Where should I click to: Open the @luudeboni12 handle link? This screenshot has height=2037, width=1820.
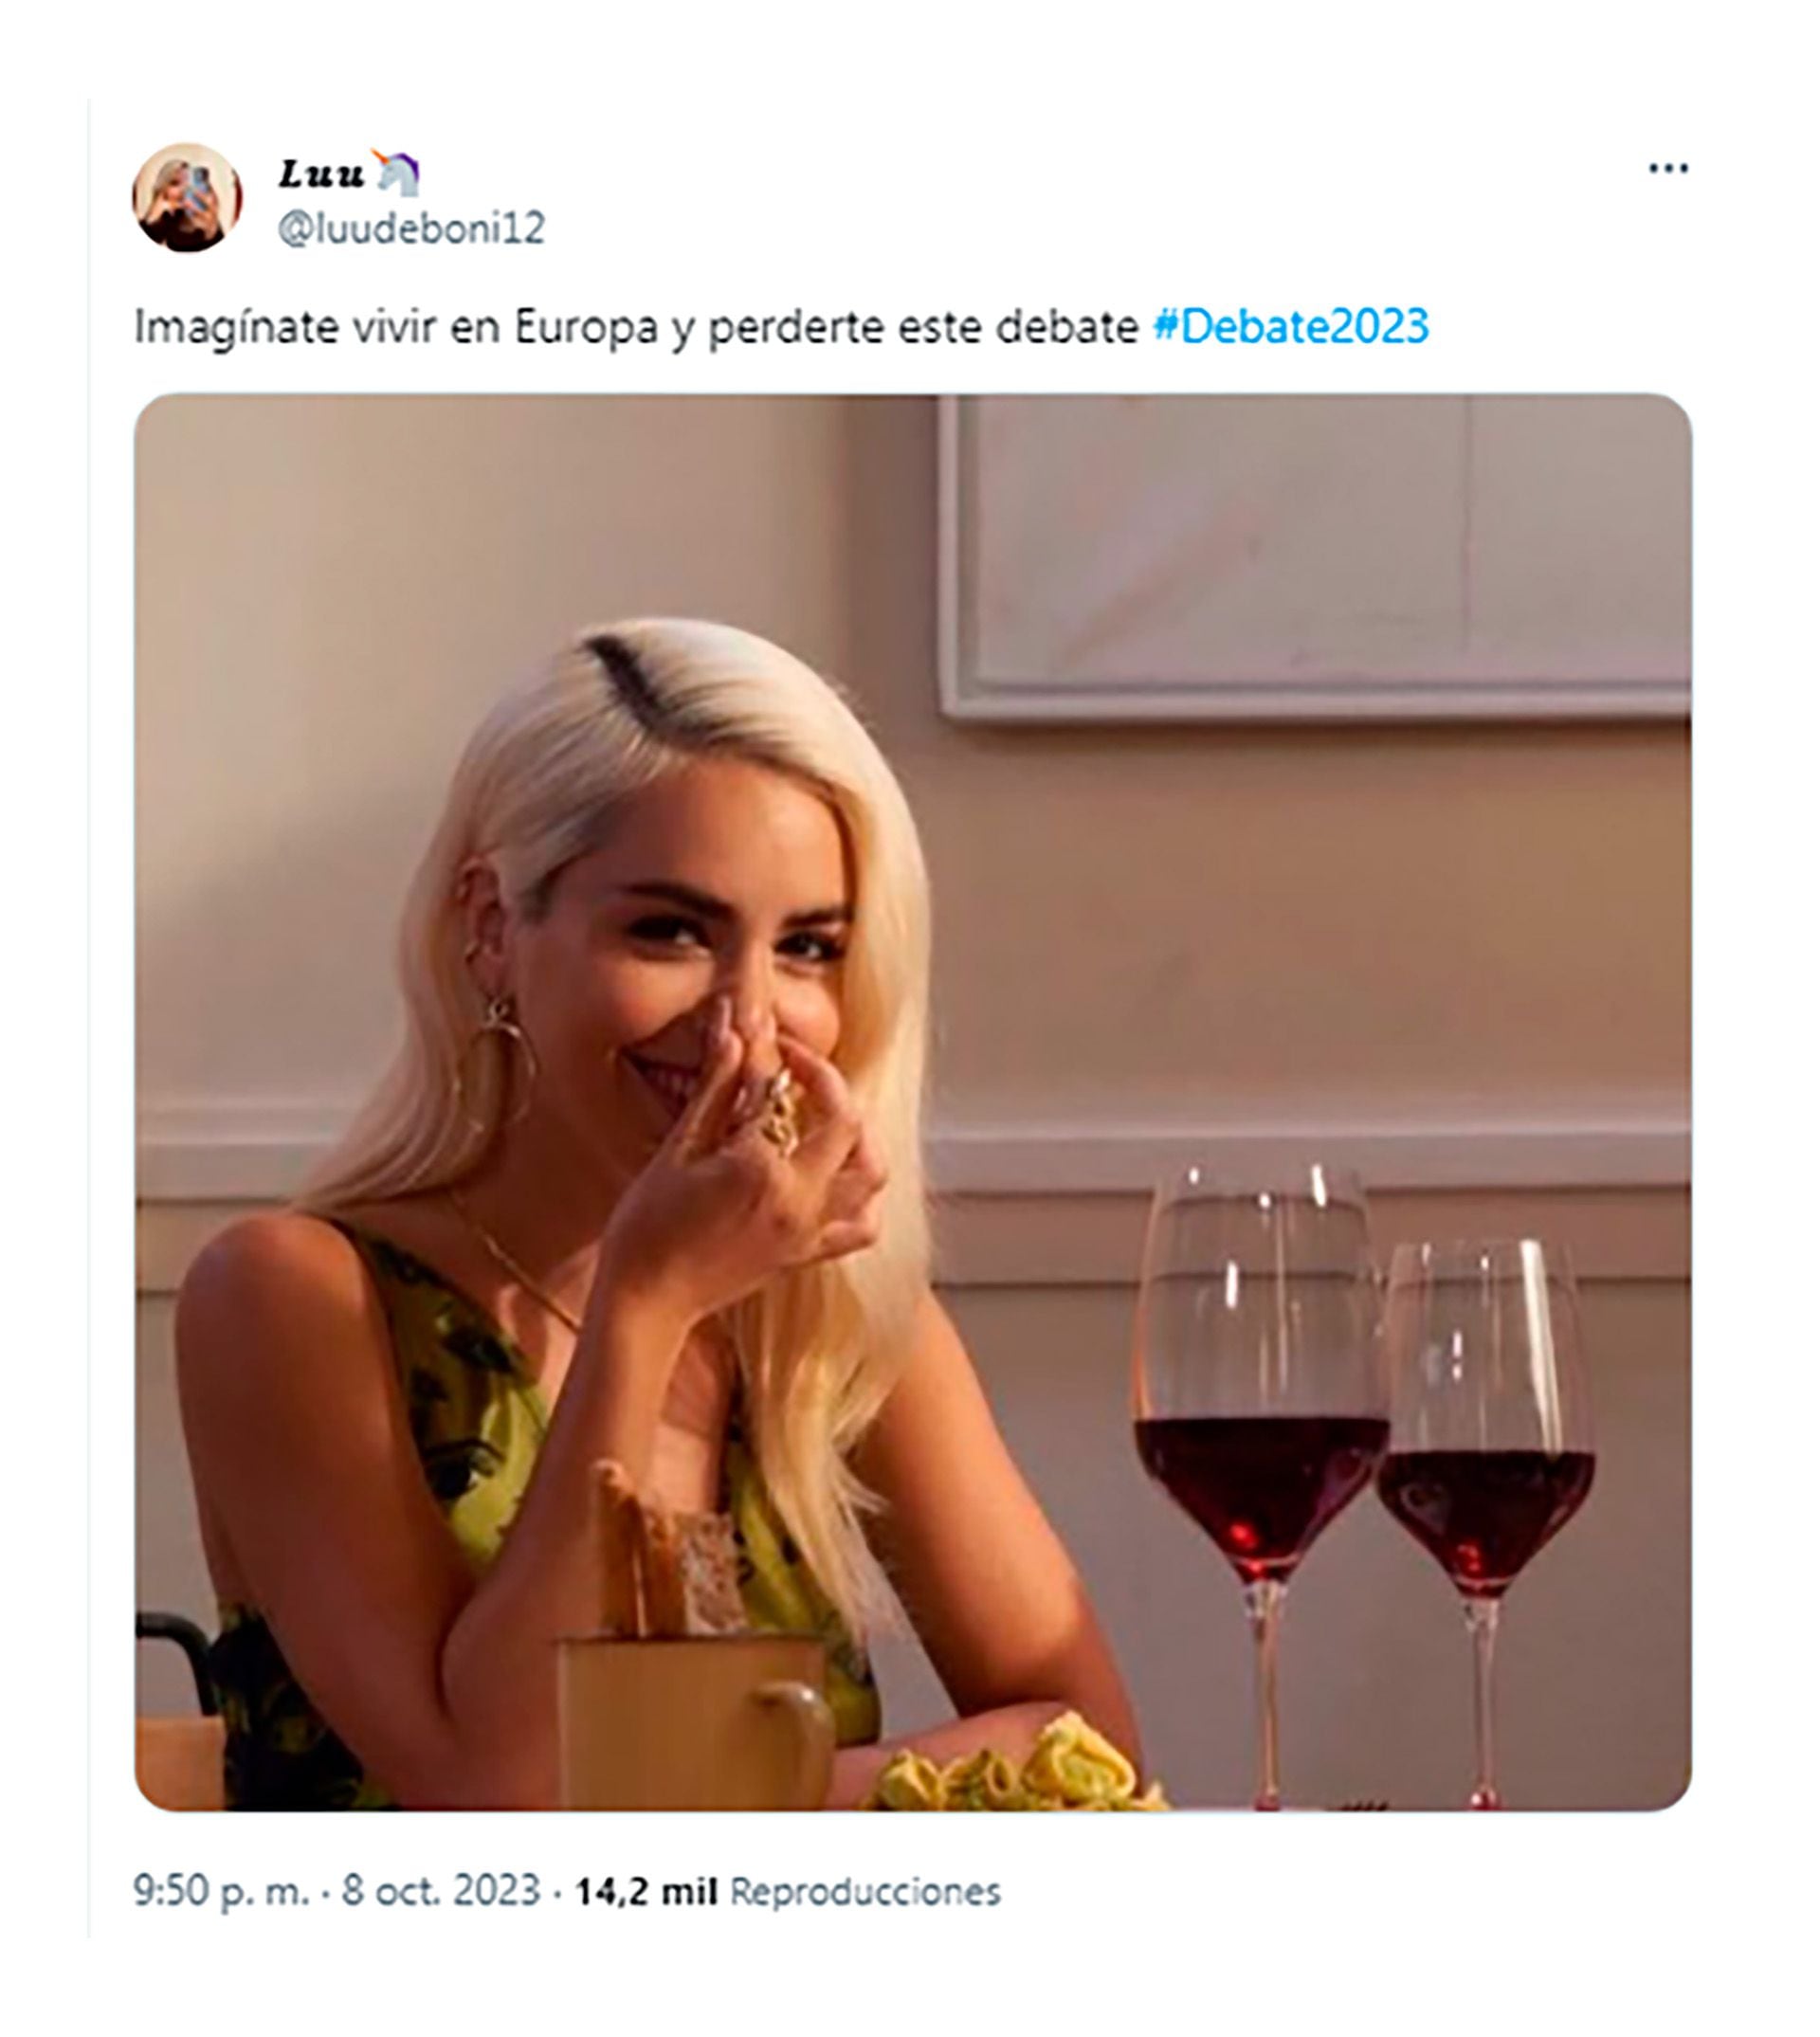pyautogui.click(x=411, y=229)
